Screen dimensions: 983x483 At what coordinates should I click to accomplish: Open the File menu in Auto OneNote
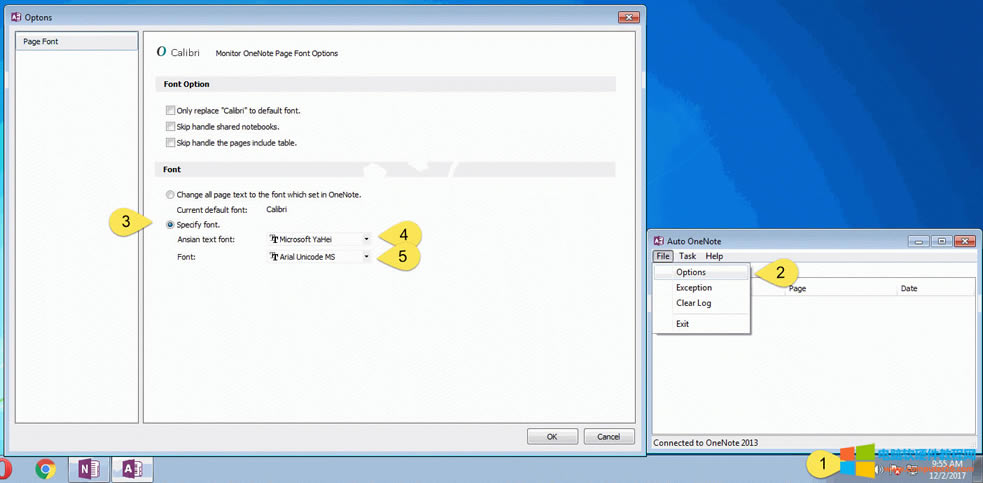(663, 256)
